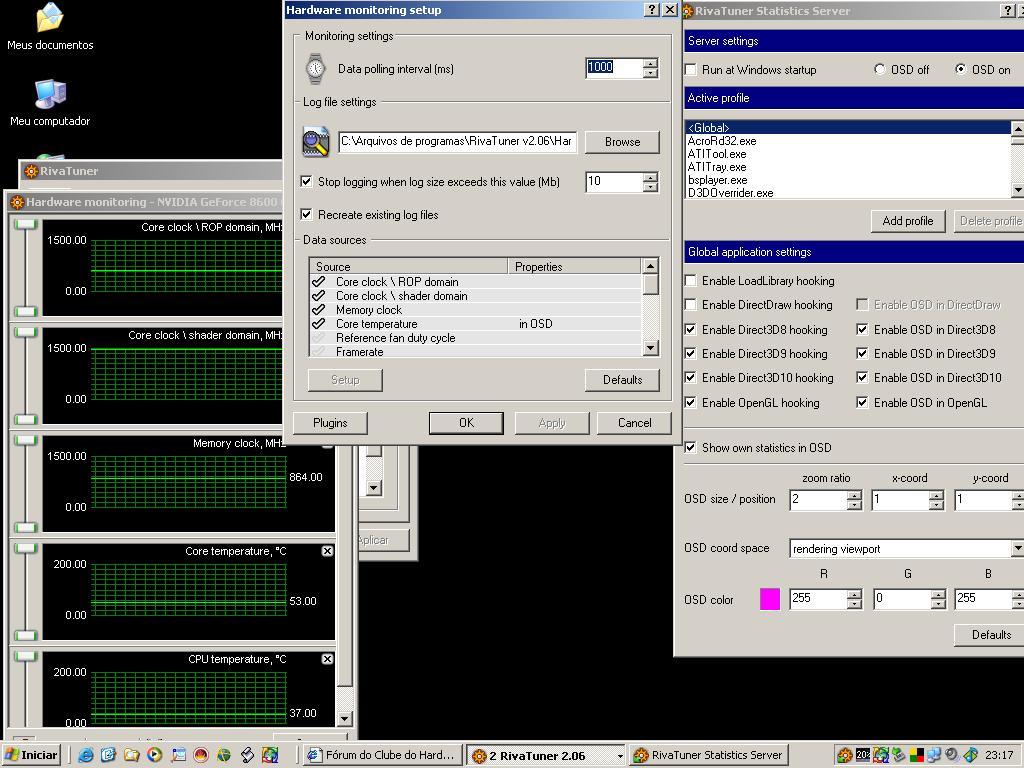Click the Browse button for log file
Viewport: 1024px width, 768px height.
[x=622, y=142]
